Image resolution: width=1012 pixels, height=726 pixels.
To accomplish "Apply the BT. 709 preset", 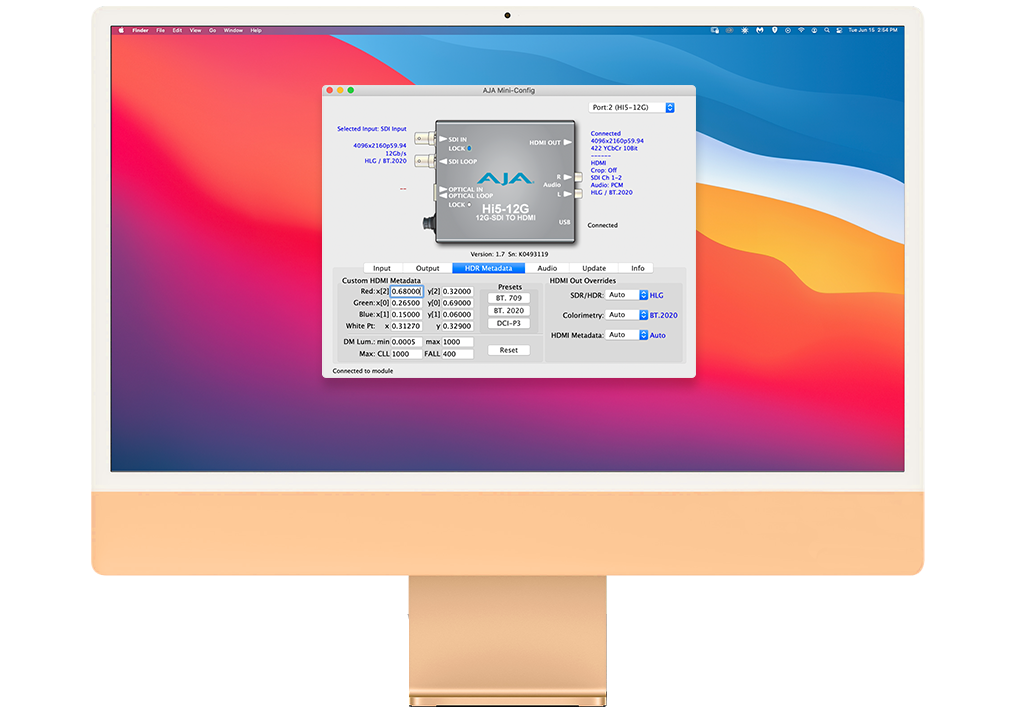I will (508, 298).
